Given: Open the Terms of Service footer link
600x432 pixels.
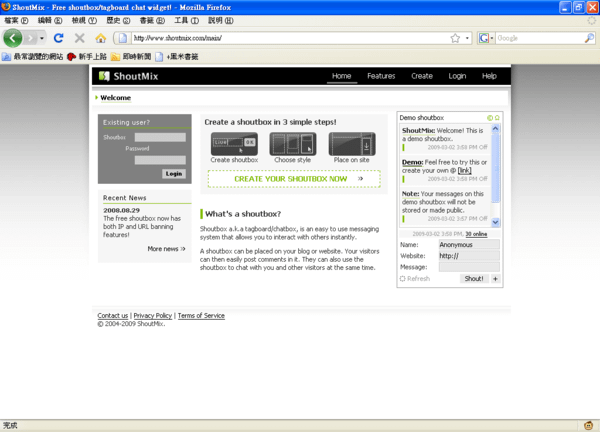Looking at the screenshot, I should (x=201, y=316).
